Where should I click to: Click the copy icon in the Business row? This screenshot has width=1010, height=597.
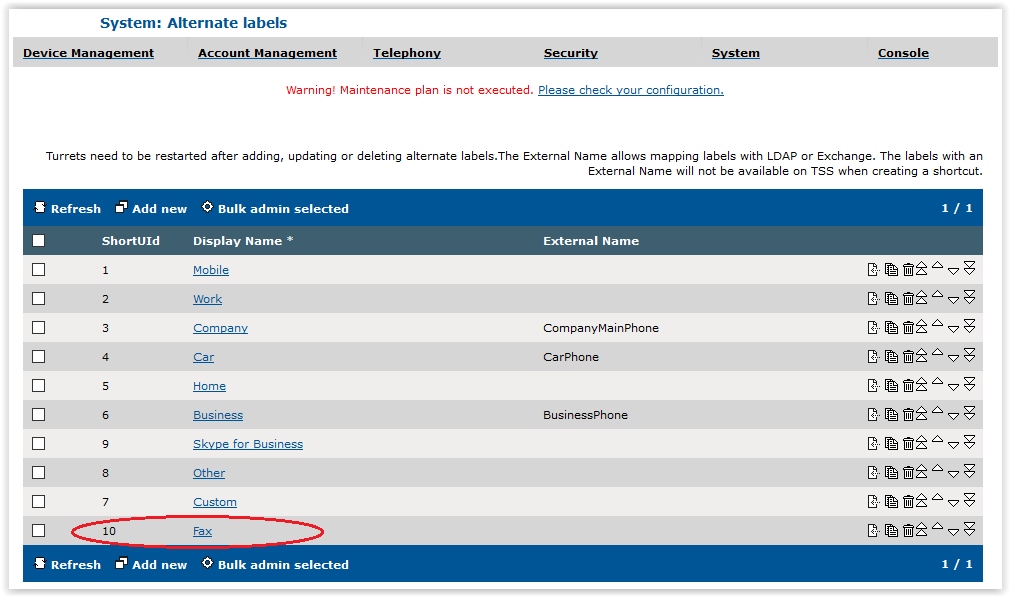(x=891, y=415)
